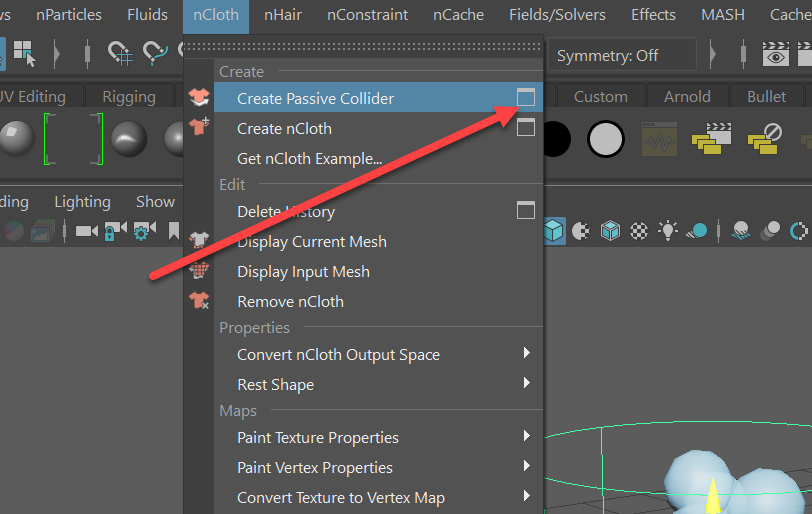Open the nHair menu
The width and height of the screenshot is (812, 514).
(x=283, y=15)
